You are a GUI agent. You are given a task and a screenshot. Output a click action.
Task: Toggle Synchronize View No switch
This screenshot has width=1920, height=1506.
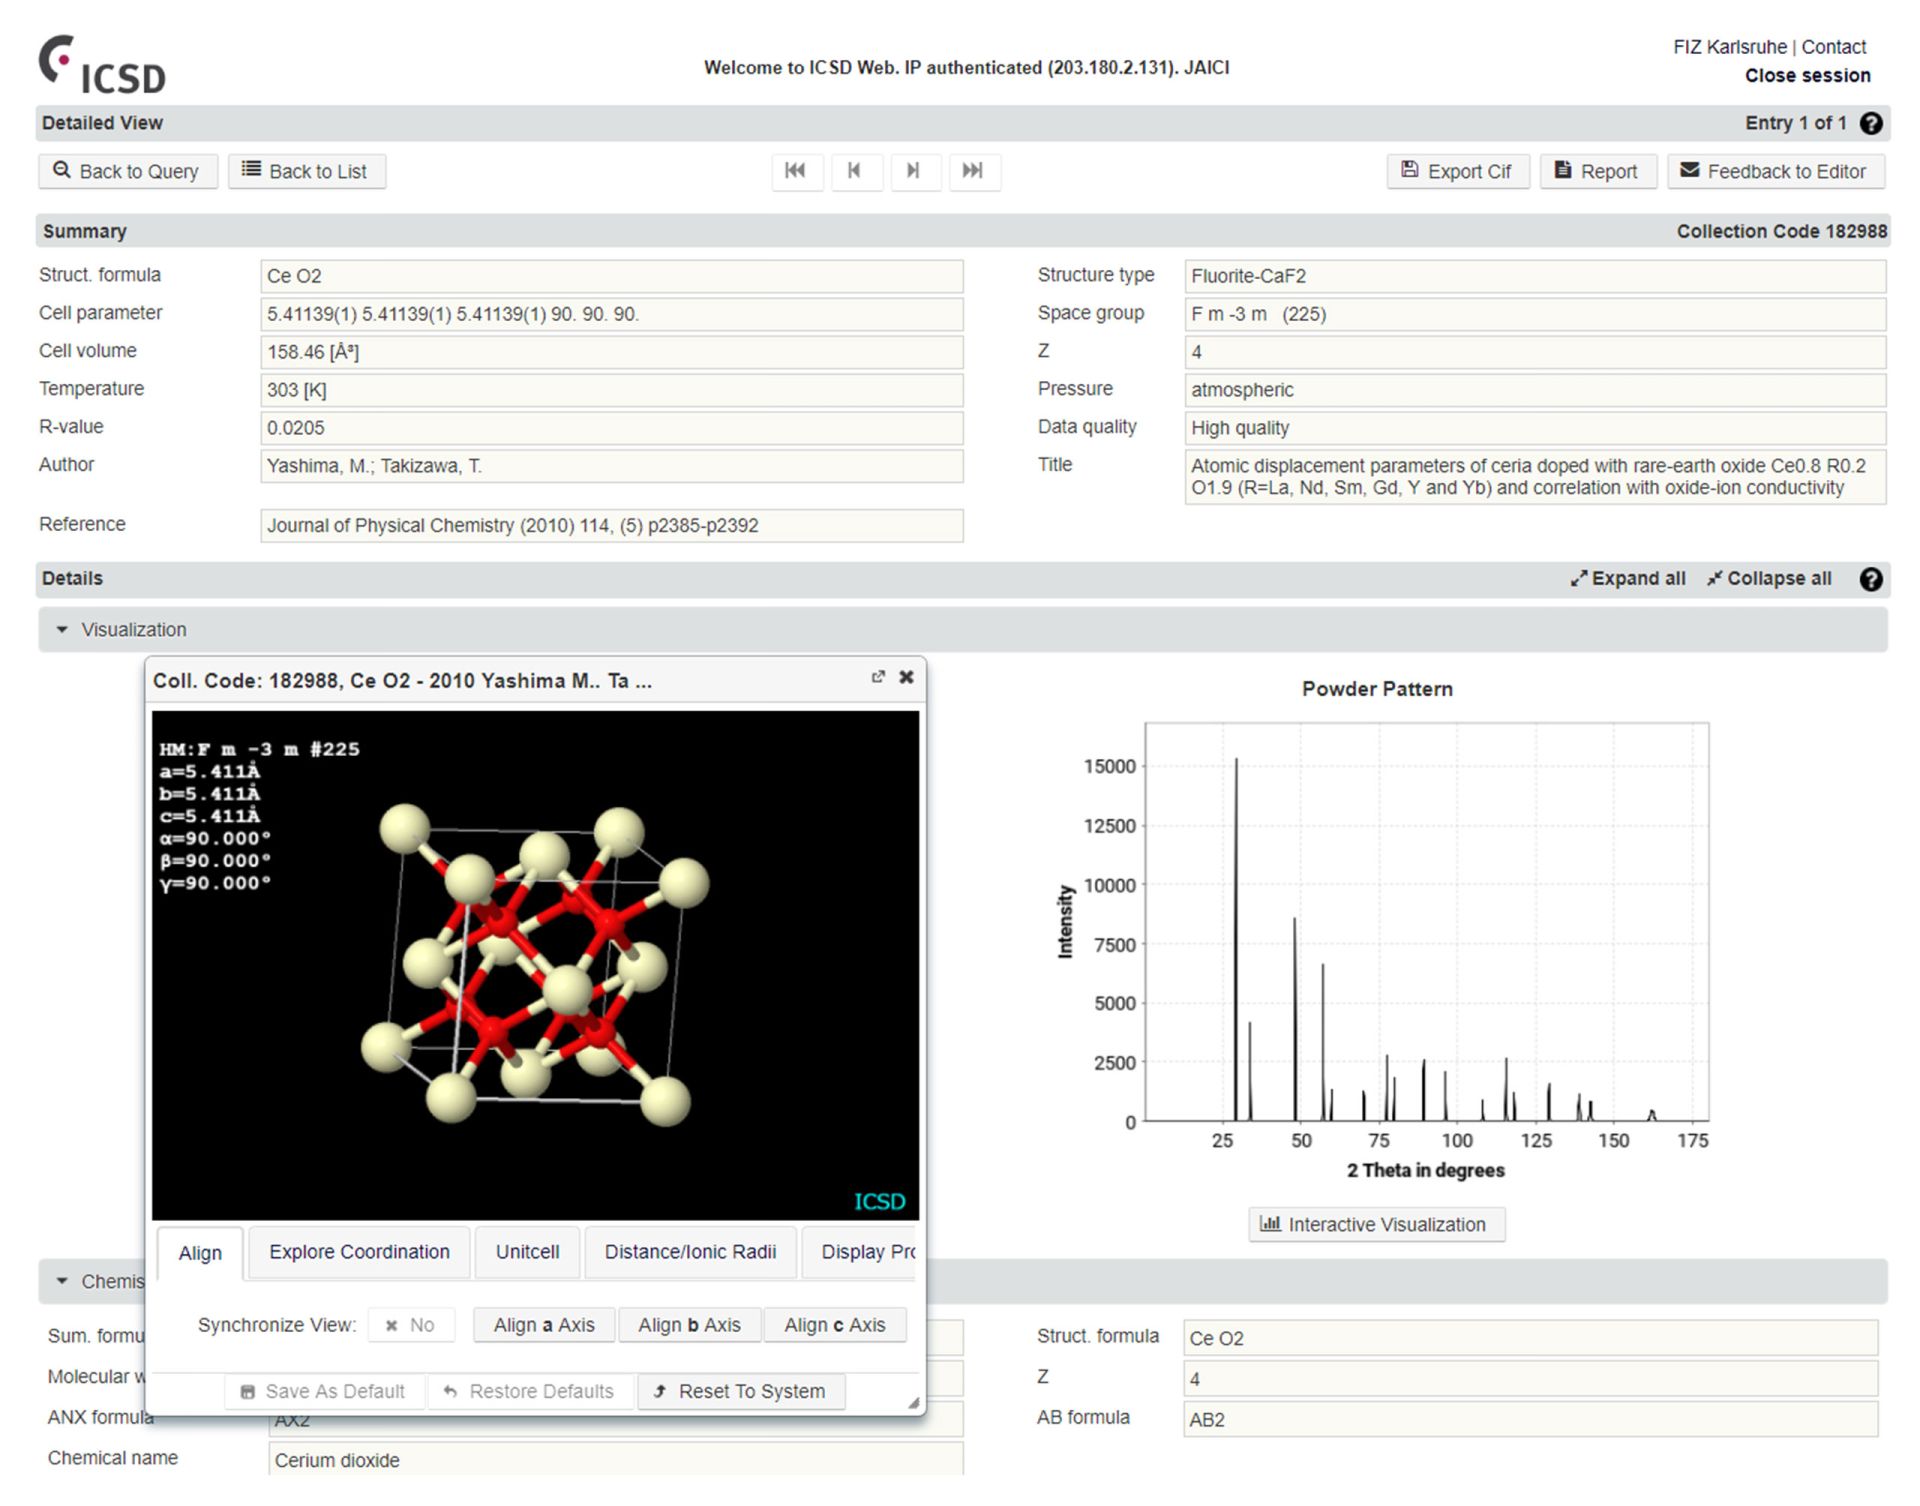[x=411, y=1325]
